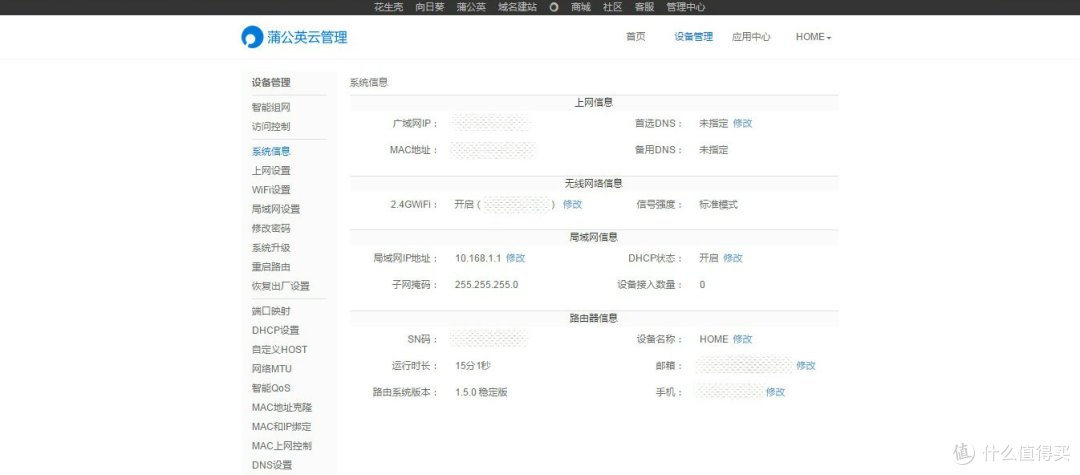This screenshot has height=475, width=1080.
Task: Select WiFi设置 in sidebar
Action: [271, 190]
